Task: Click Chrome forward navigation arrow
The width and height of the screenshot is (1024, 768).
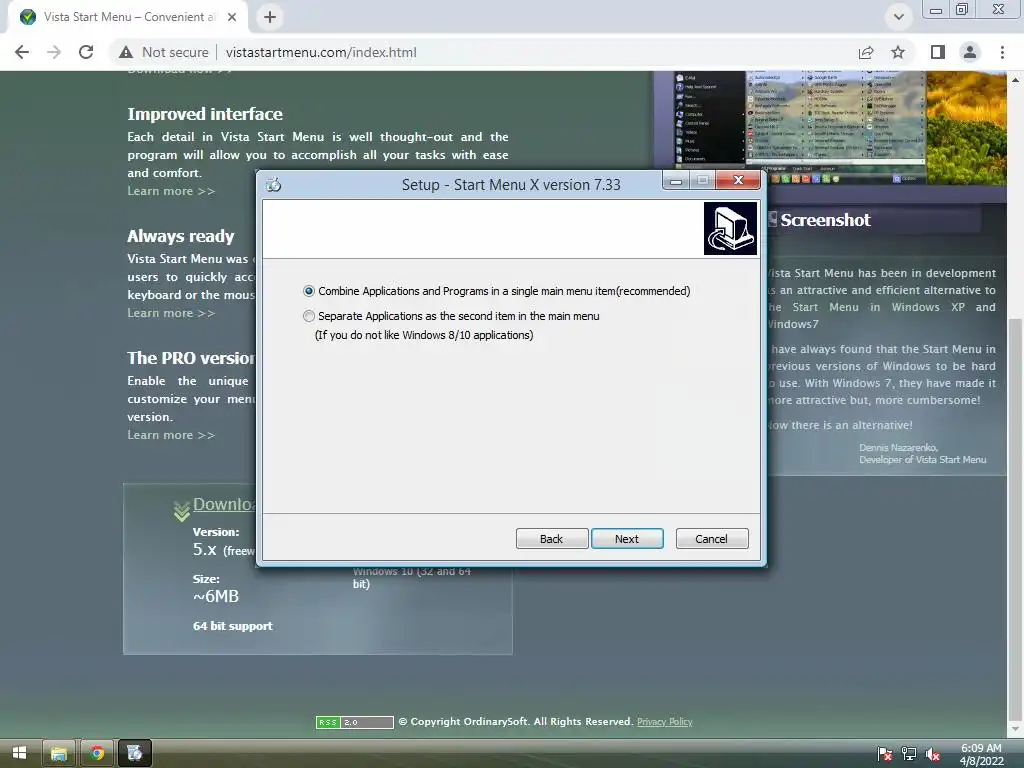Action: (x=54, y=52)
